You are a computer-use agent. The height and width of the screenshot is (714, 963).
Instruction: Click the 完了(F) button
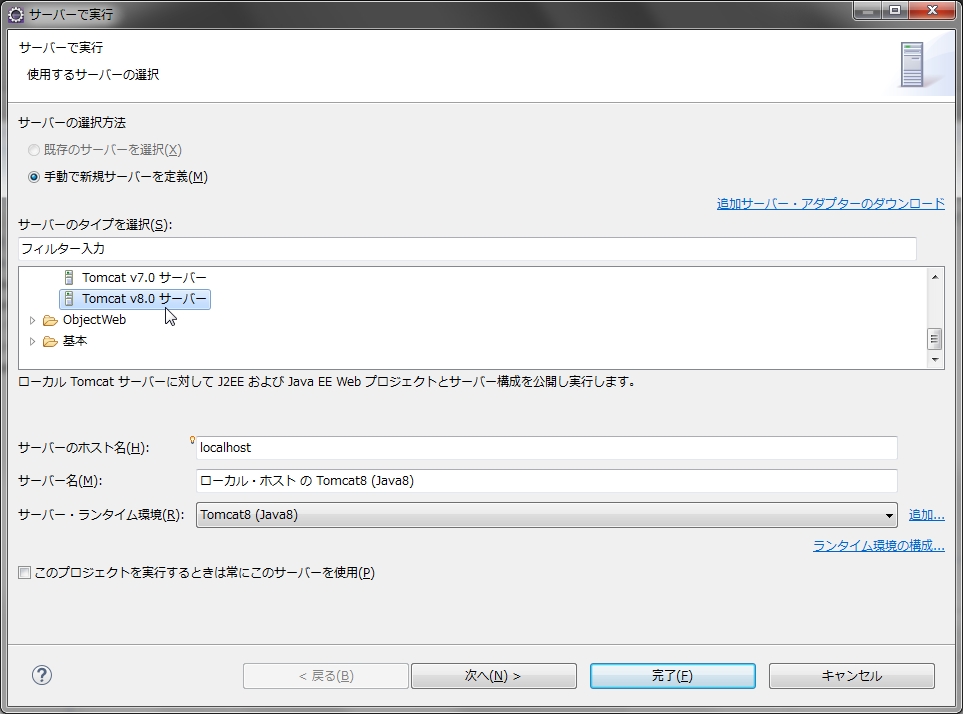[673, 676]
